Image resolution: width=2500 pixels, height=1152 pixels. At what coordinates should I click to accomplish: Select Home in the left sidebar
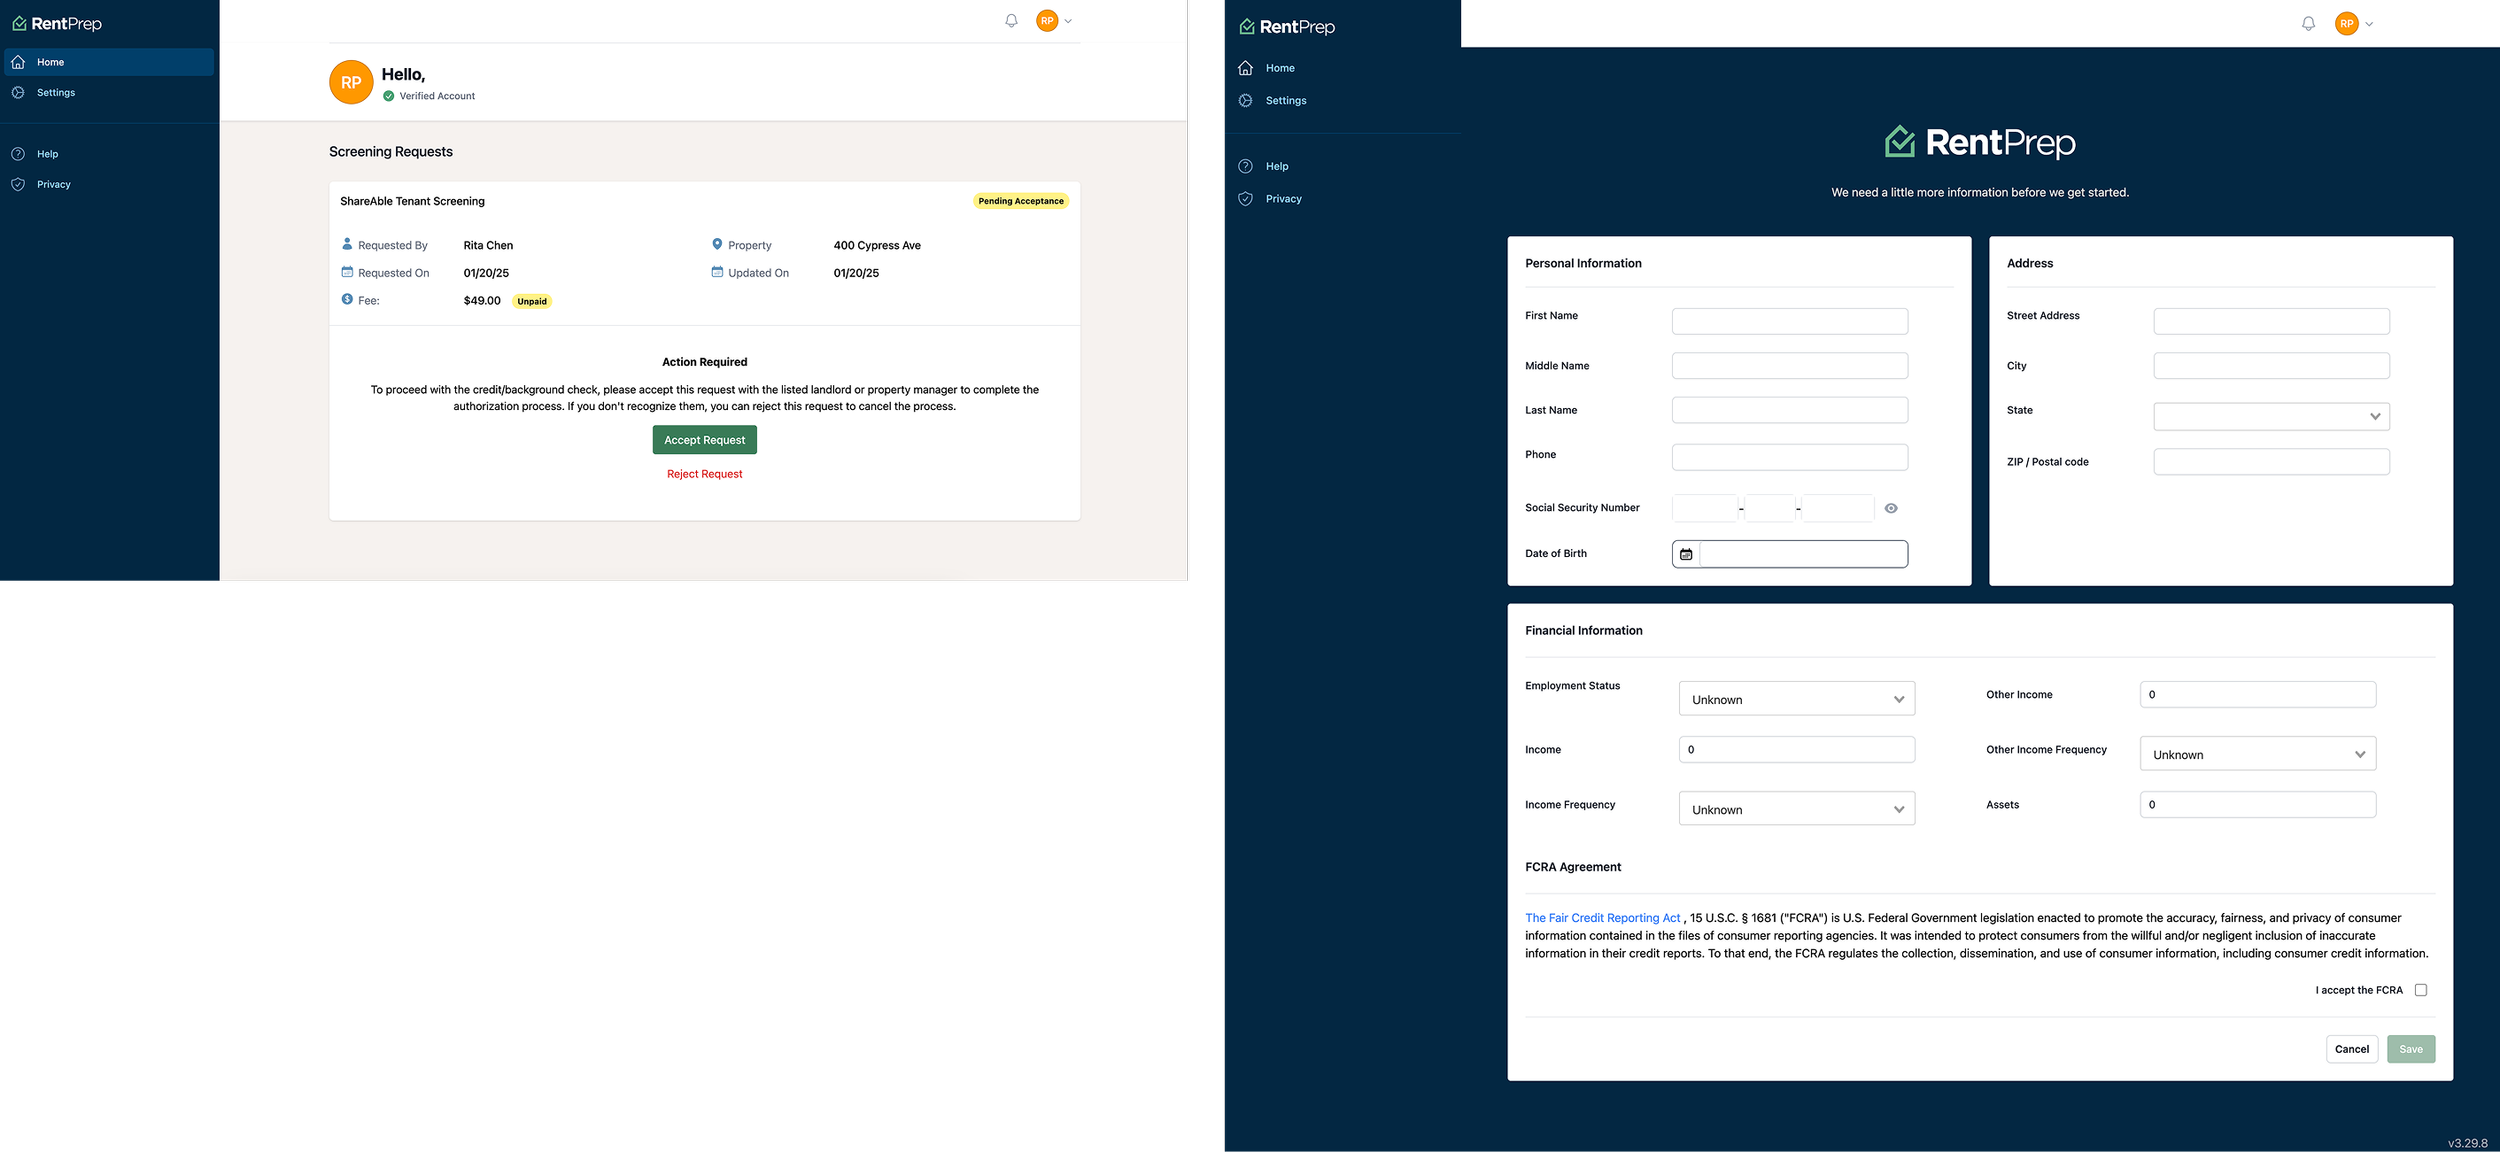[50, 62]
